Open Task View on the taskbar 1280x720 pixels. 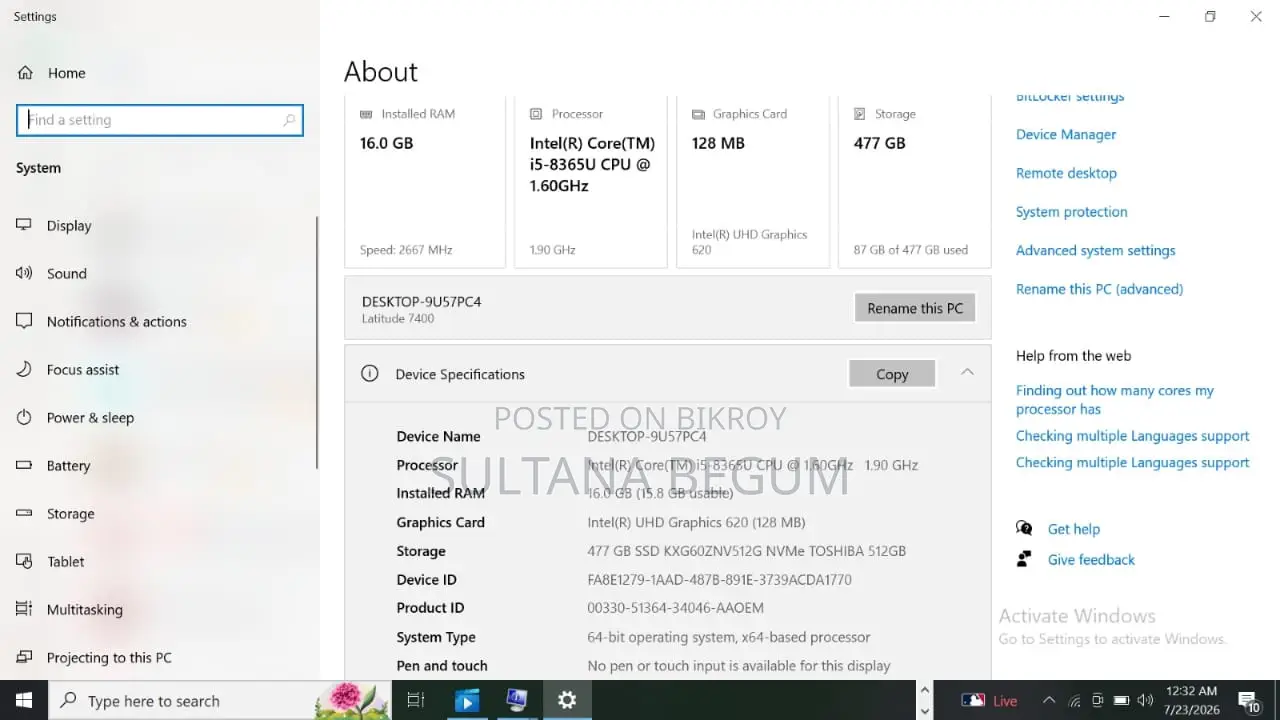tap(416, 700)
